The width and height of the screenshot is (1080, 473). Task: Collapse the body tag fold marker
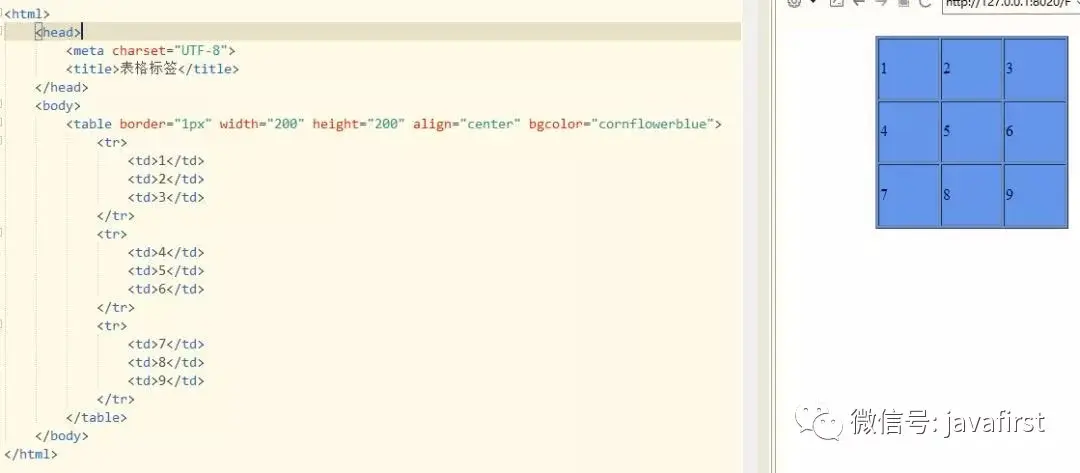[x=2, y=105]
